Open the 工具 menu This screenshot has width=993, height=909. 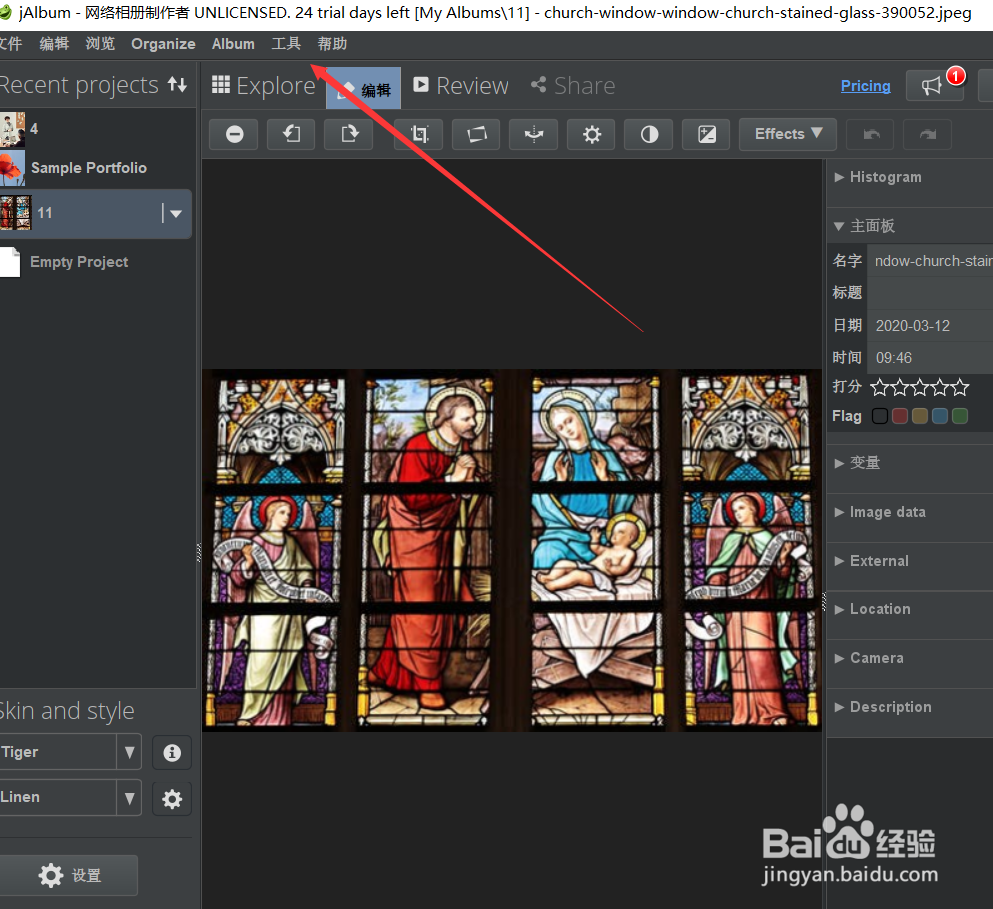pyautogui.click(x=286, y=44)
